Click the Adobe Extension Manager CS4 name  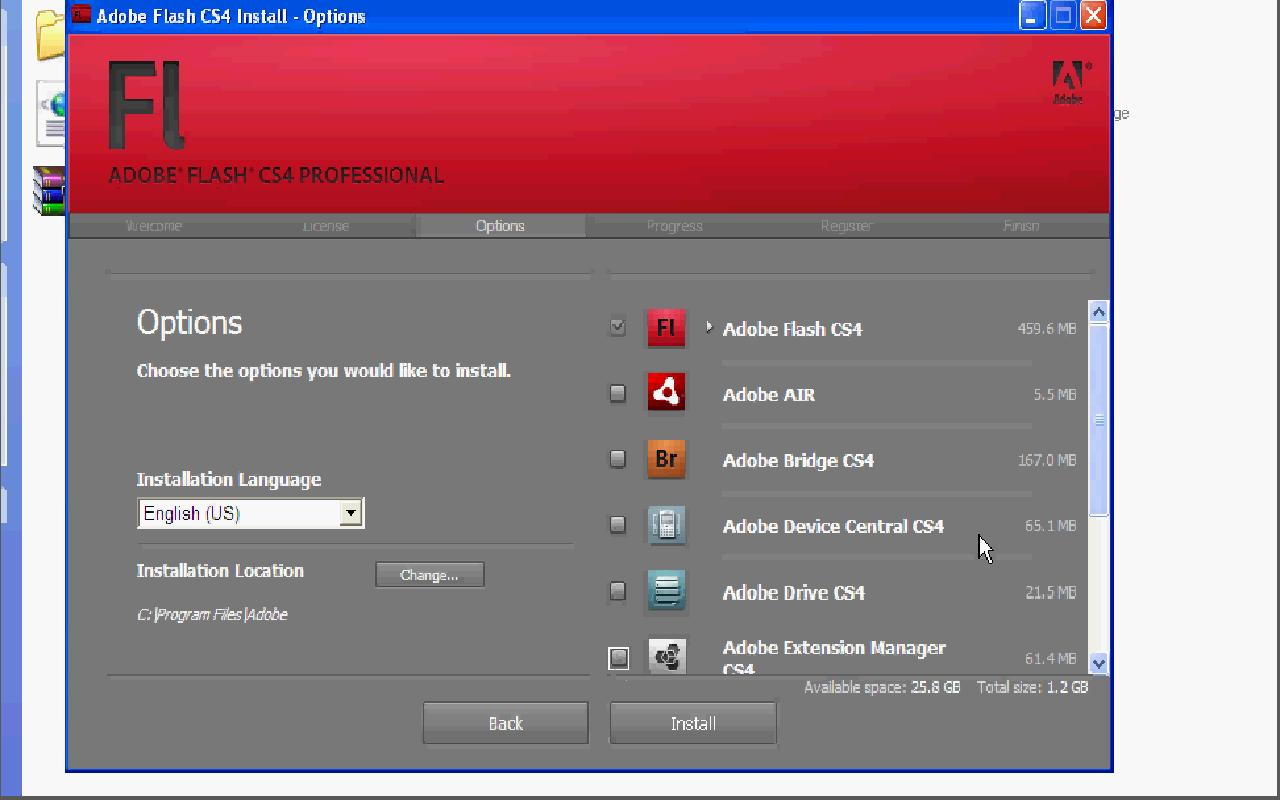point(834,657)
